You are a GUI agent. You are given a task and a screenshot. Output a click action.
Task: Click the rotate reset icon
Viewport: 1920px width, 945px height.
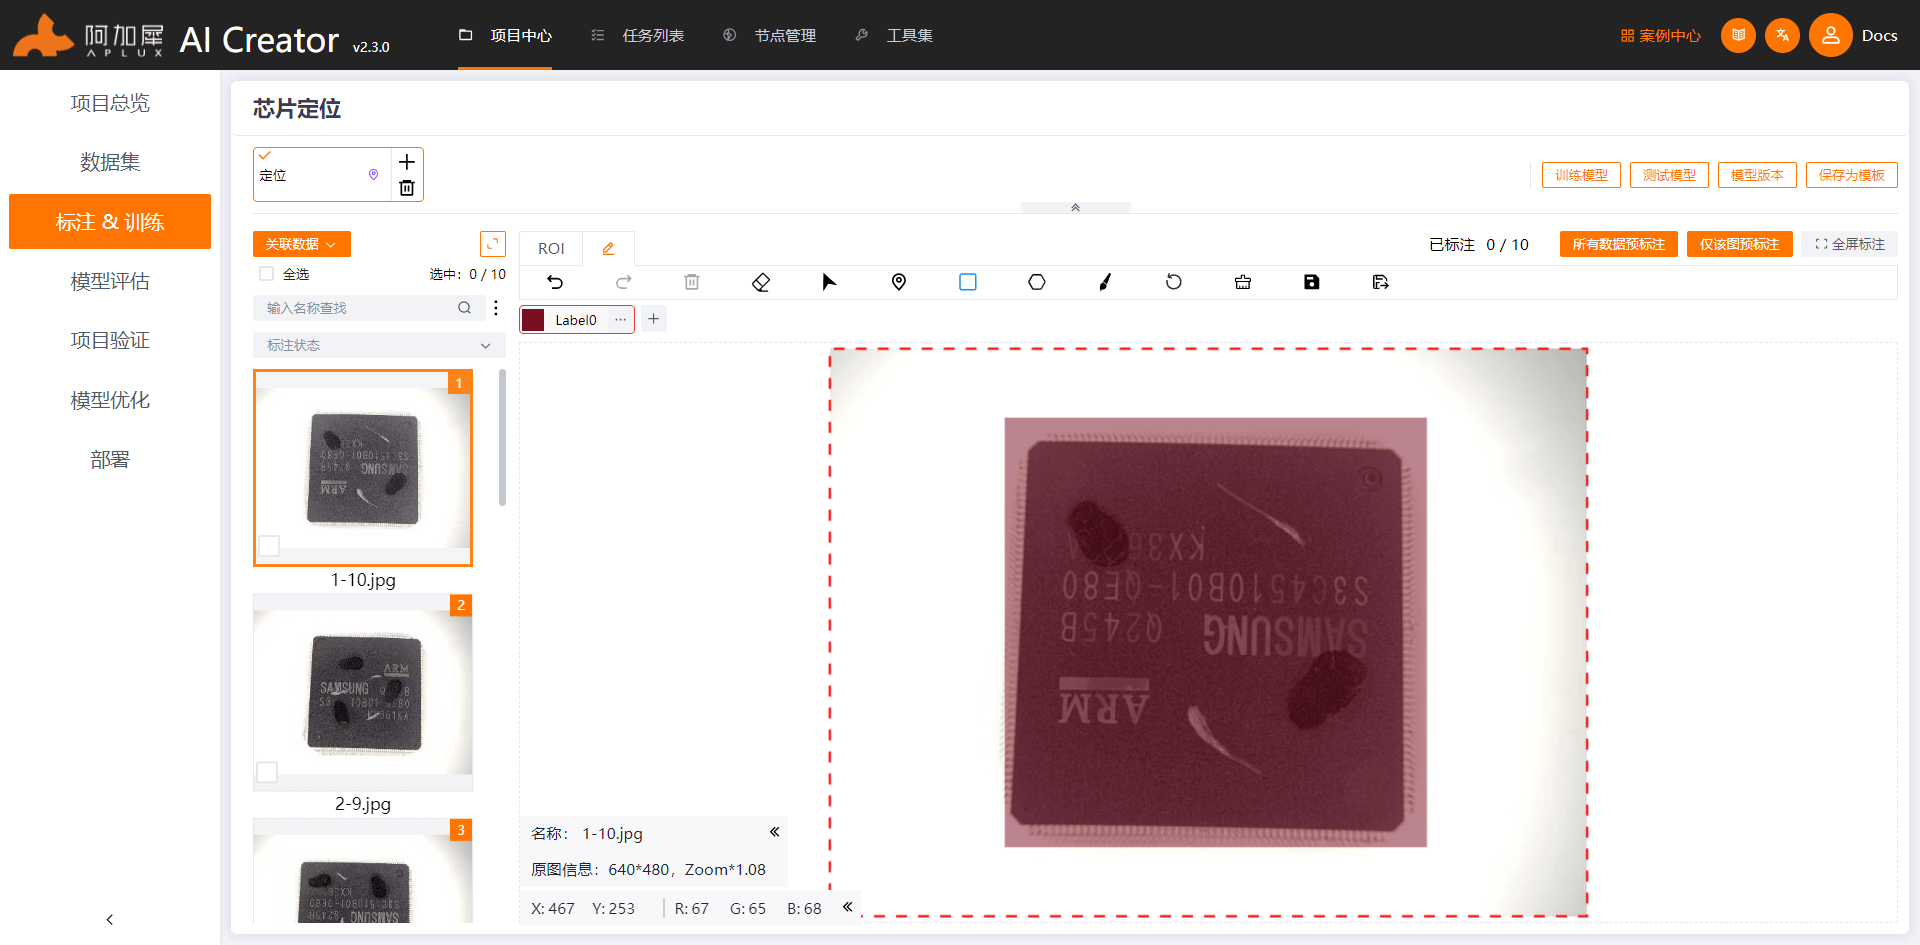(1174, 282)
